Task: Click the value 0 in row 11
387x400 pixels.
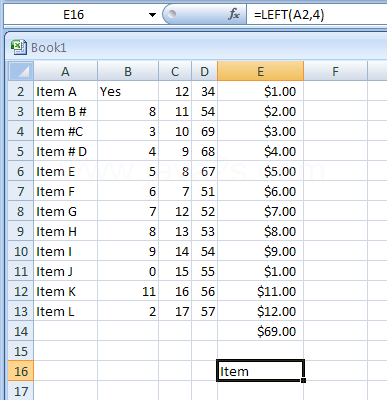Action: click(128, 271)
